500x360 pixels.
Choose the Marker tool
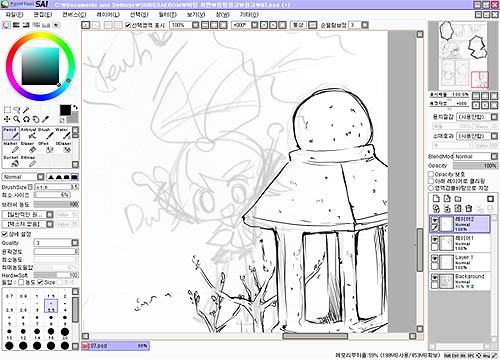11,147
